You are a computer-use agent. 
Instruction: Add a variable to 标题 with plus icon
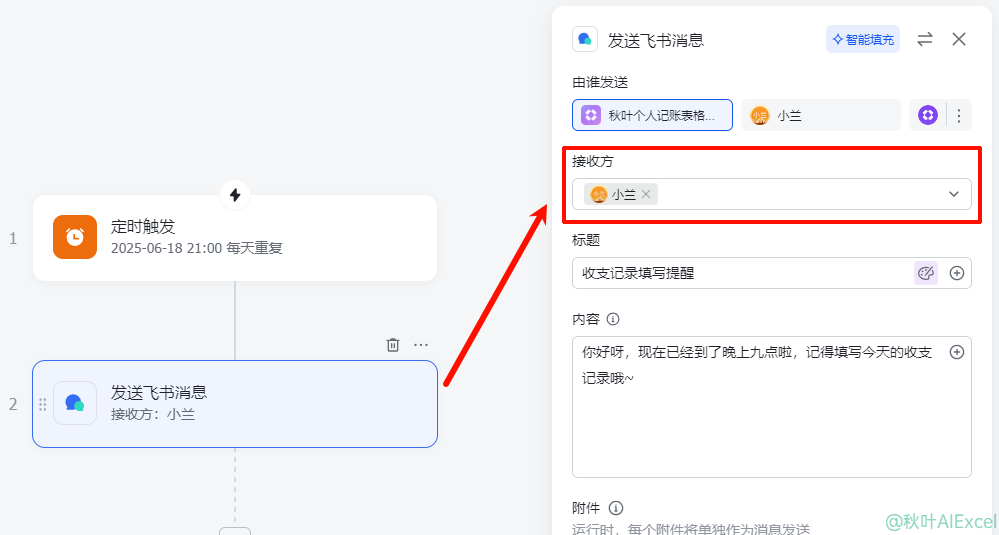pyautogui.click(x=956, y=273)
